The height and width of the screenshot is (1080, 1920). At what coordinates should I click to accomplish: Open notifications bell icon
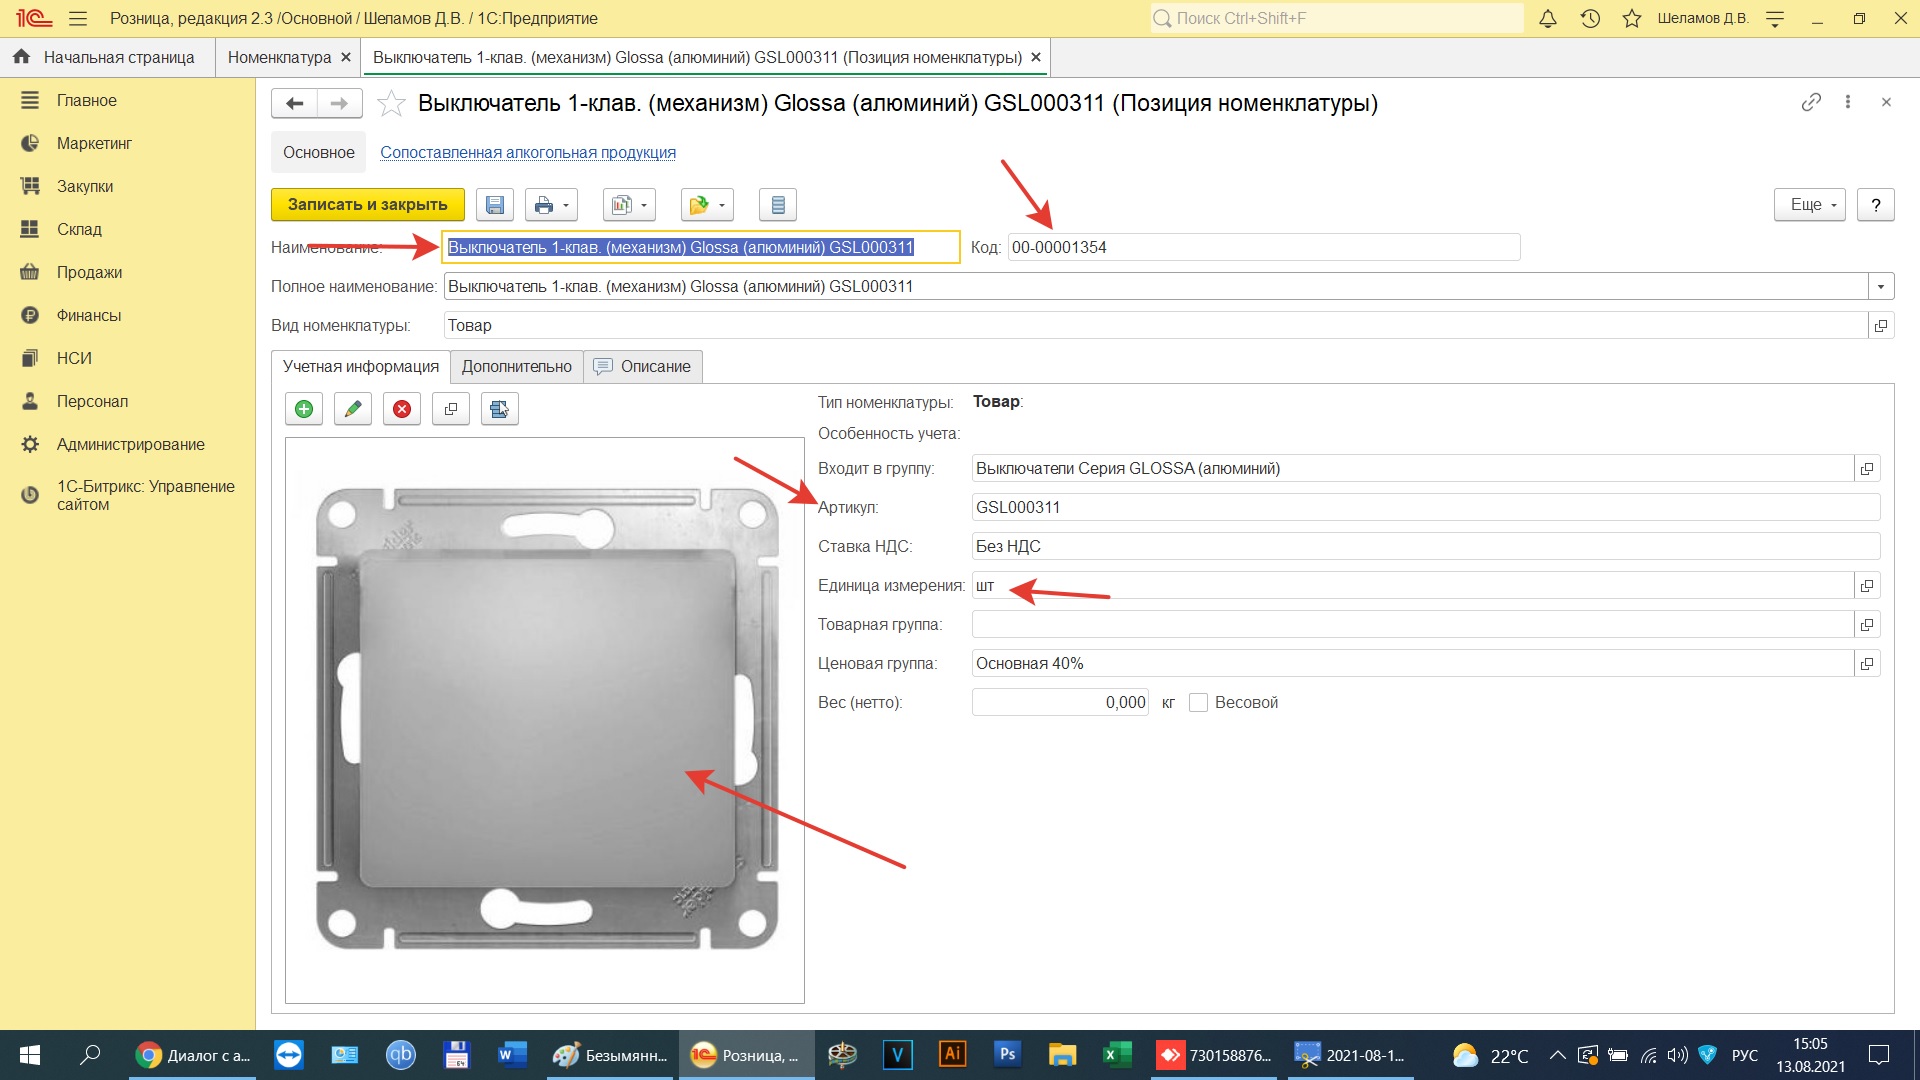pos(1547,18)
